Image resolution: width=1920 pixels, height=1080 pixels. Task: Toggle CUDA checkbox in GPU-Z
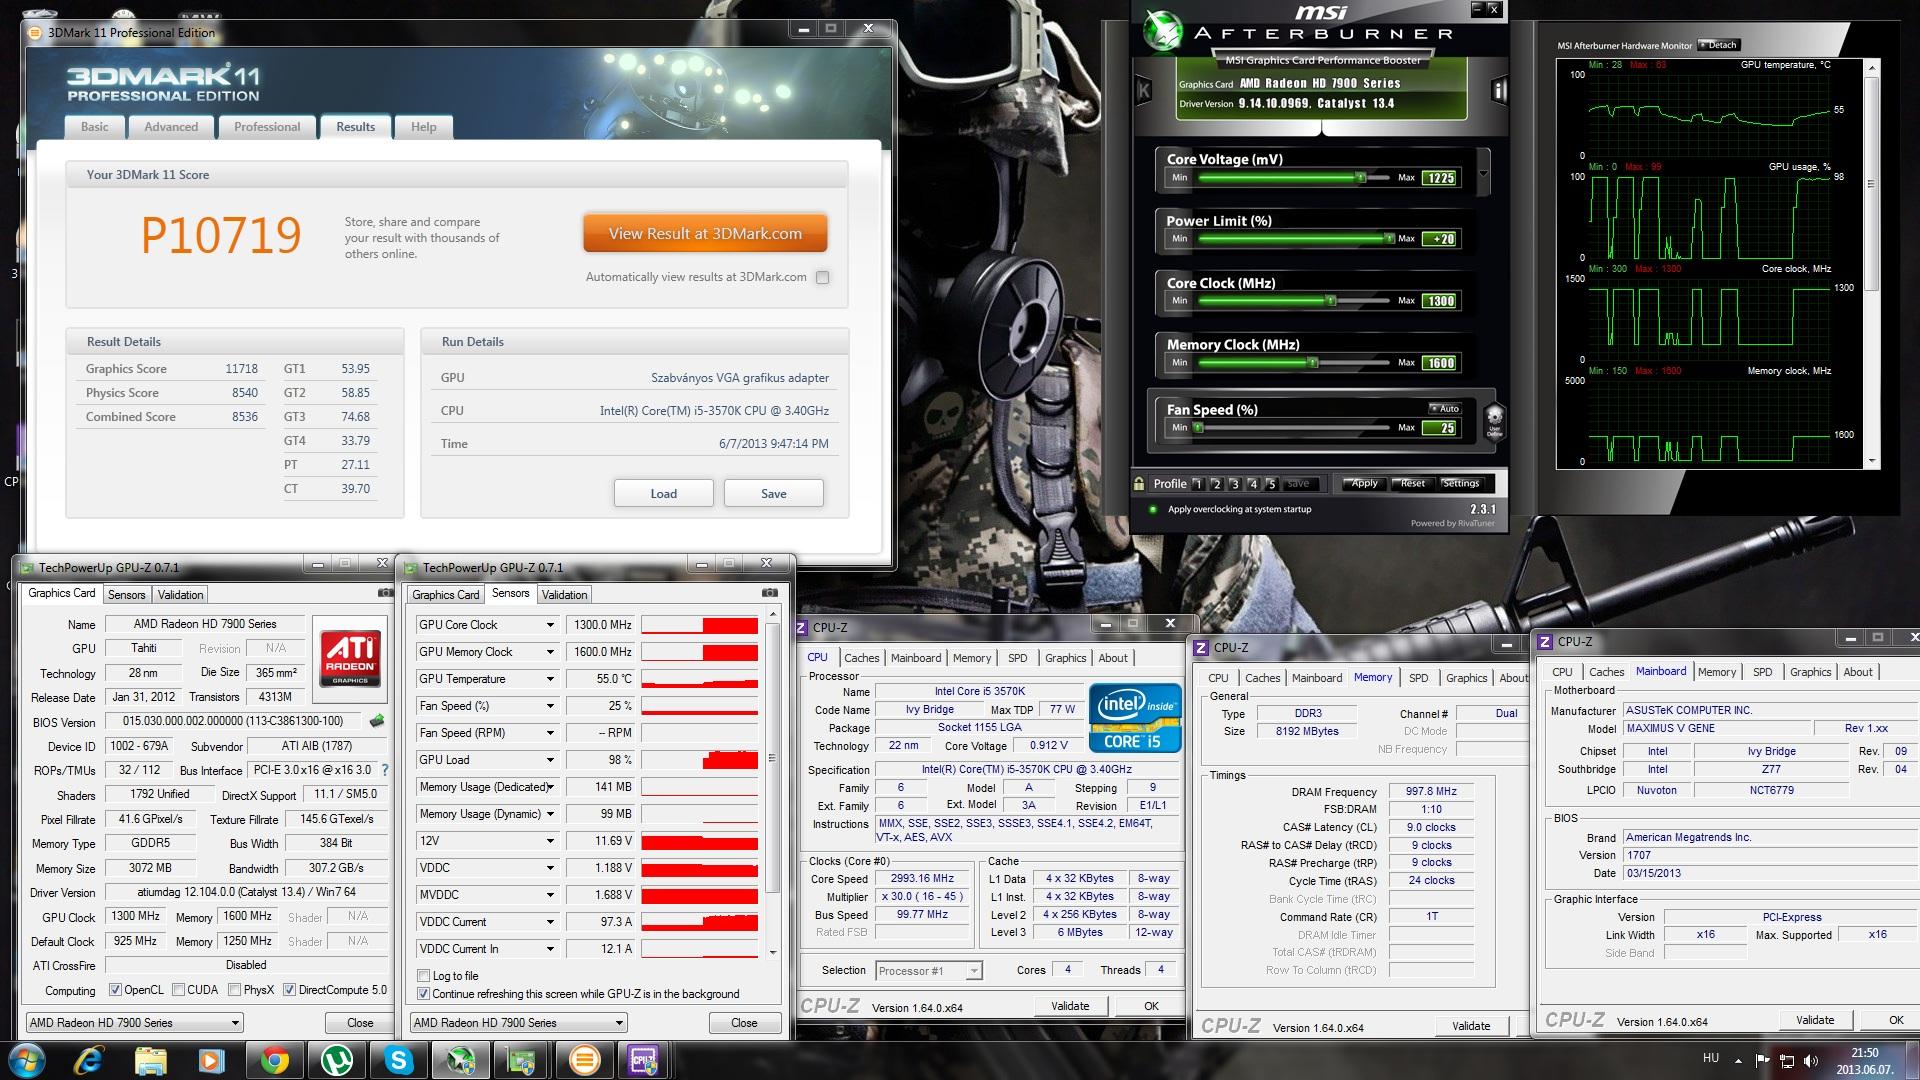tap(178, 990)
